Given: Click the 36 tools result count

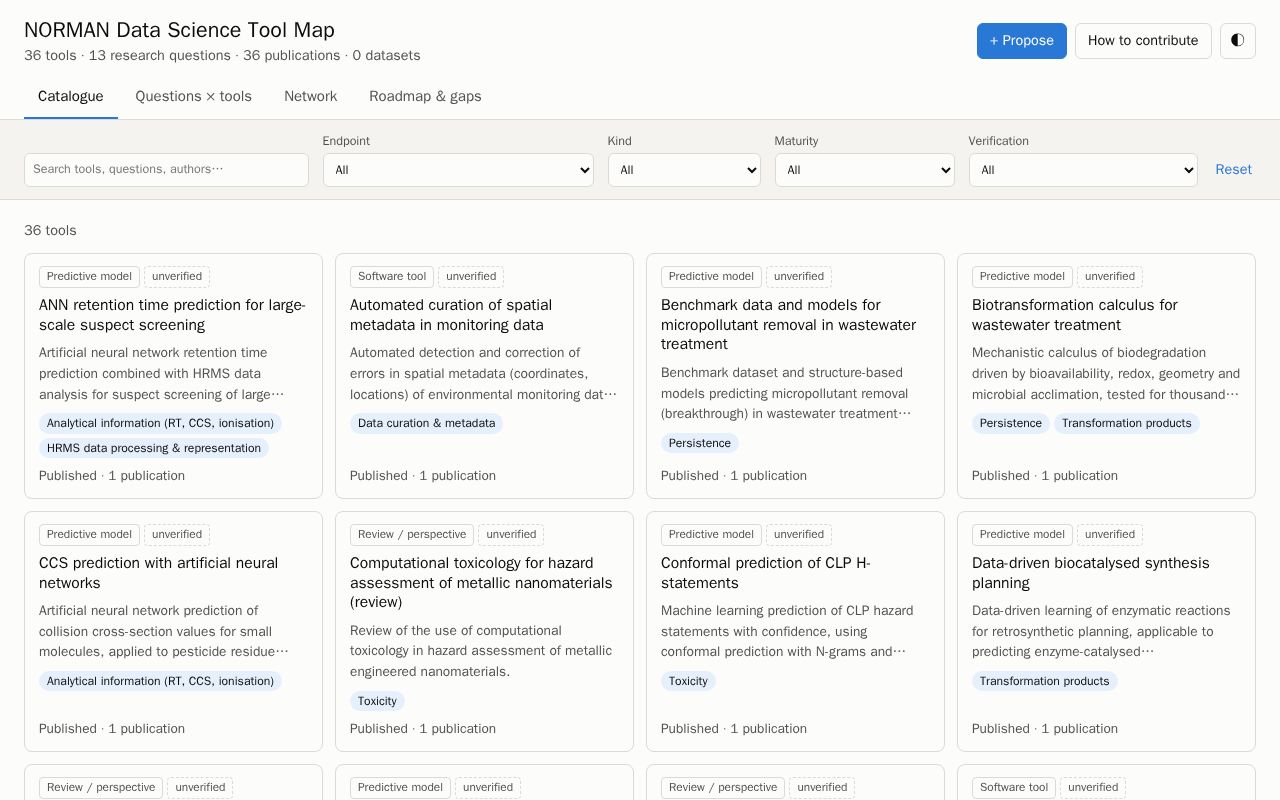Looking at the screenshot, I should [x=50, y=231].
